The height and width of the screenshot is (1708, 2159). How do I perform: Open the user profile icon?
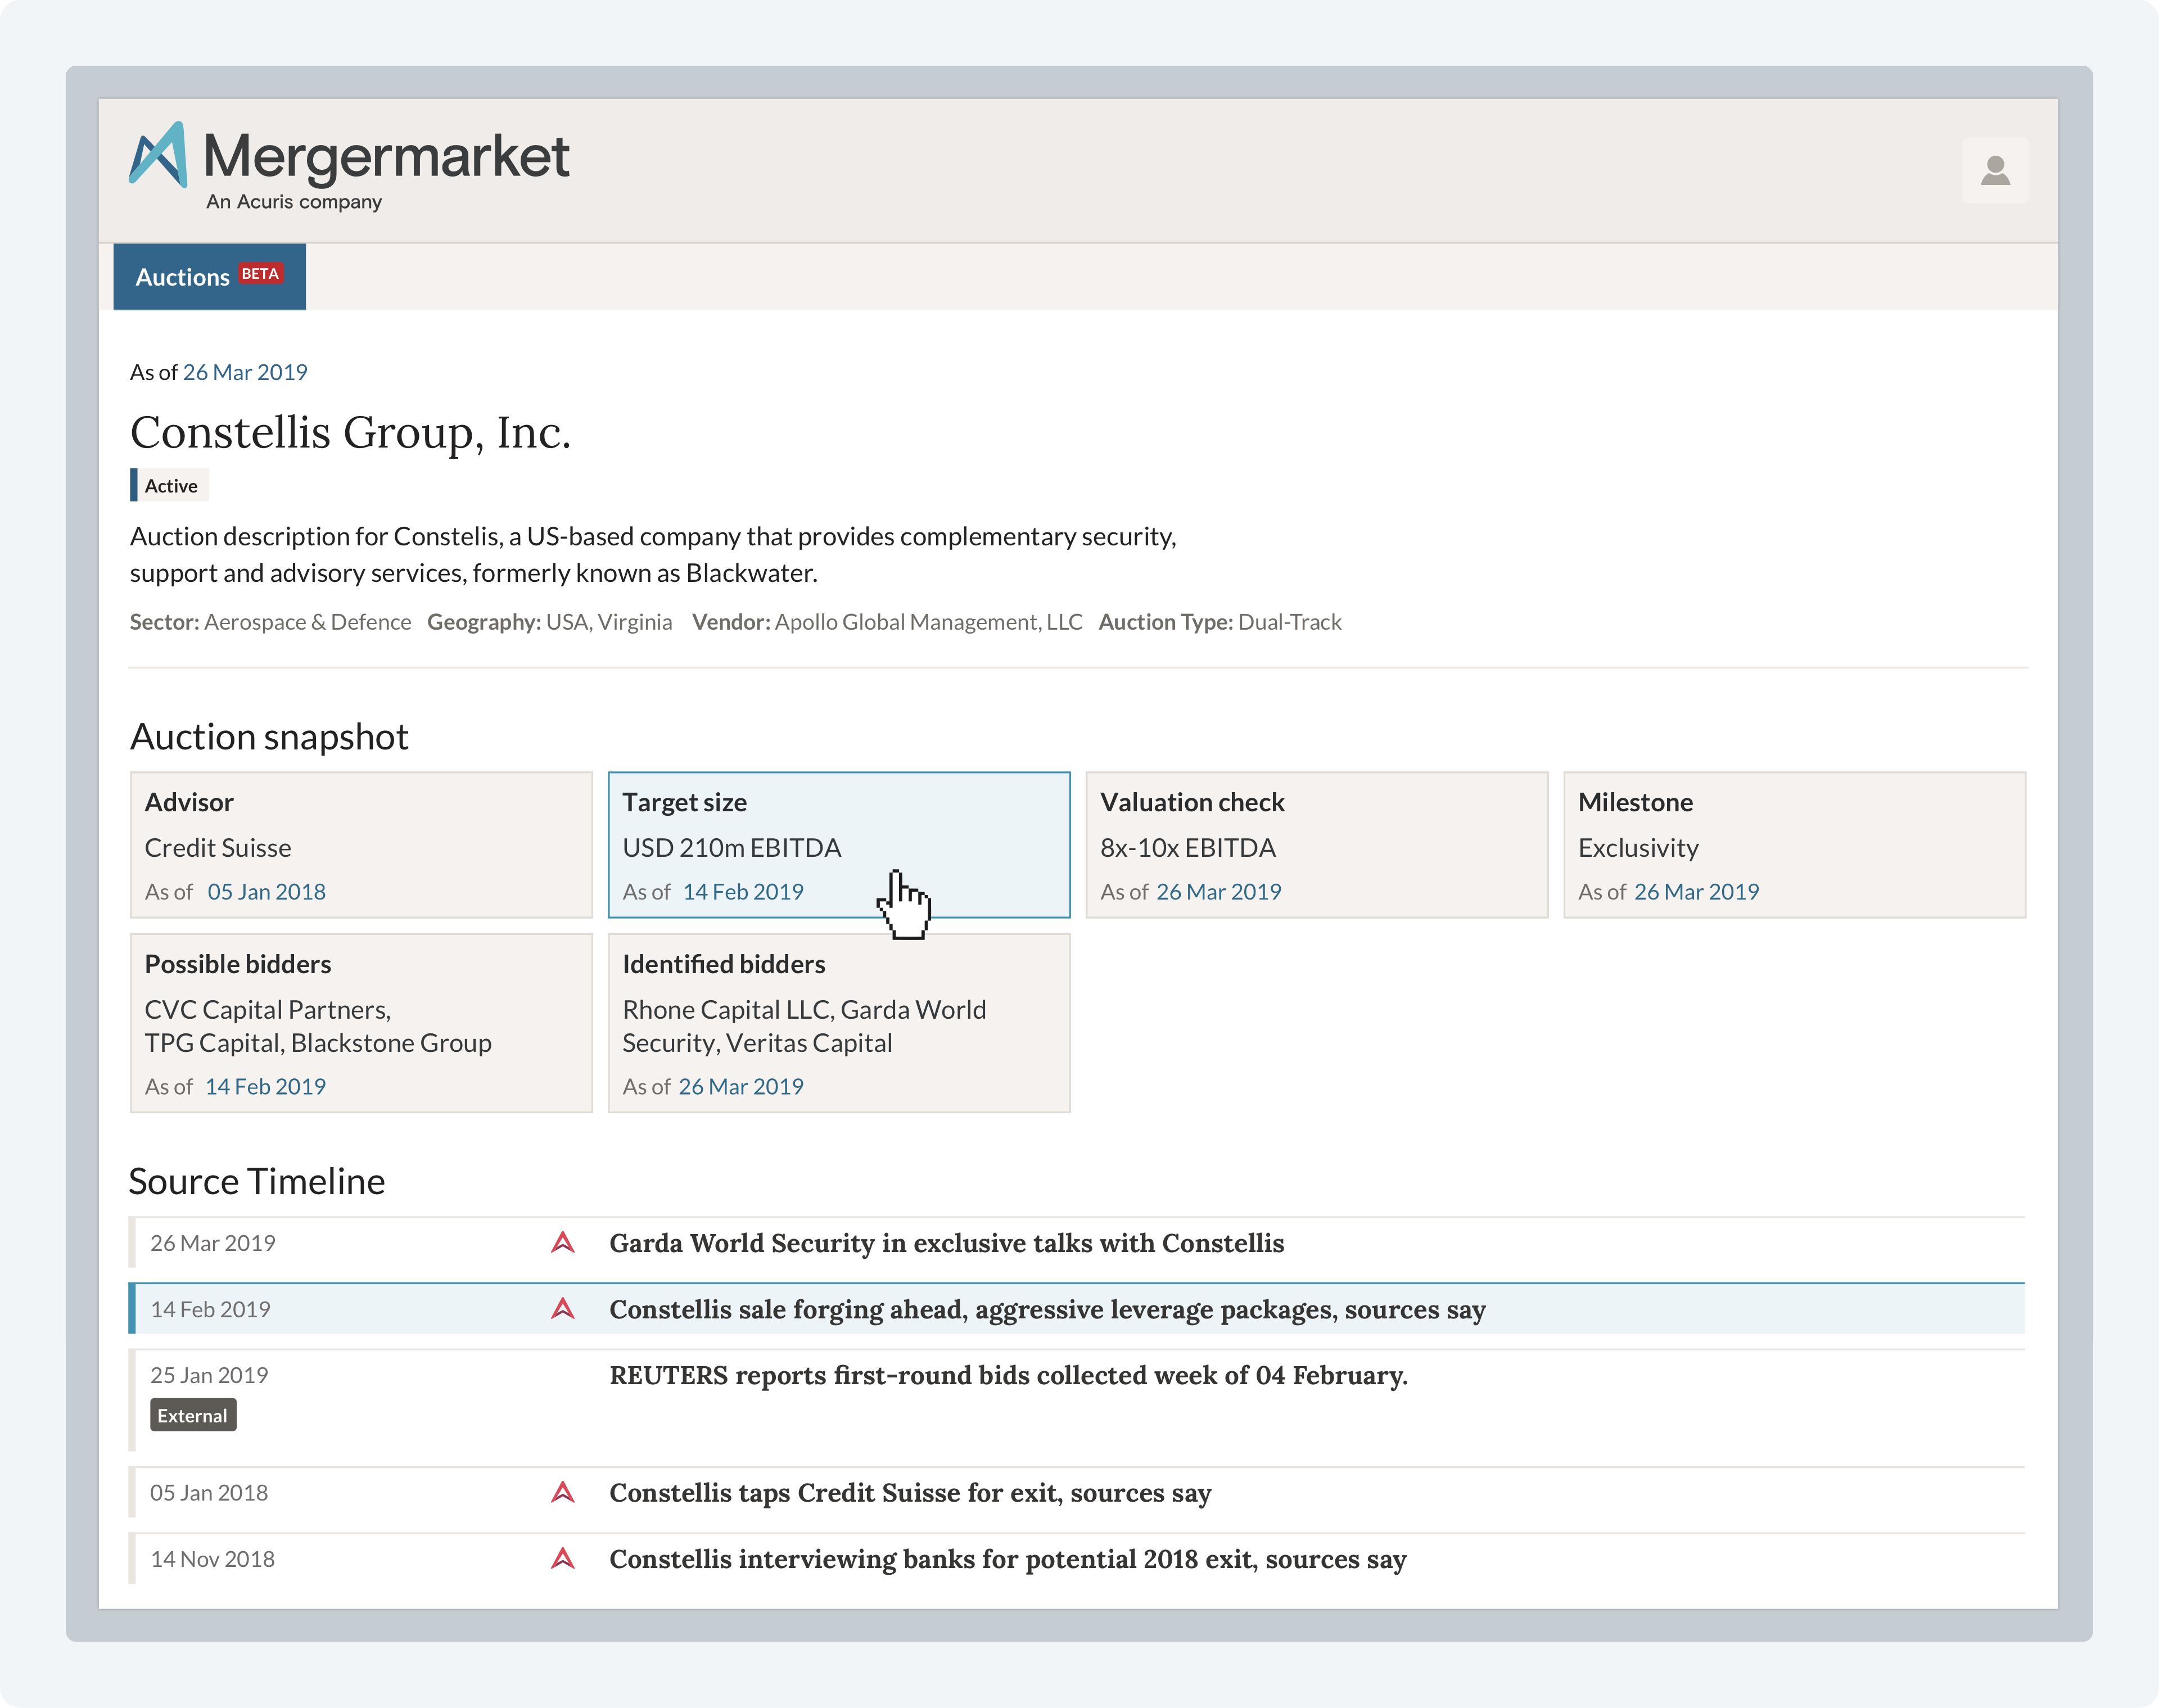pyautogui.click(x=1994, y=169)
